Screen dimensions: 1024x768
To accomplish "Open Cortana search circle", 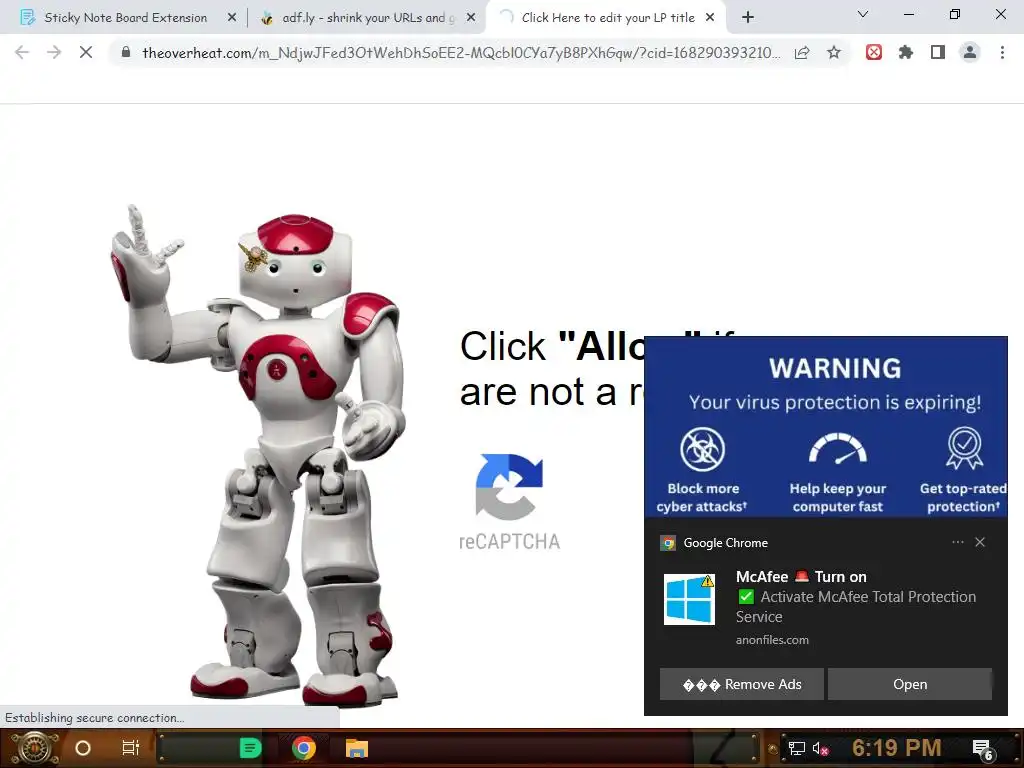I will (x=83, y=748).
